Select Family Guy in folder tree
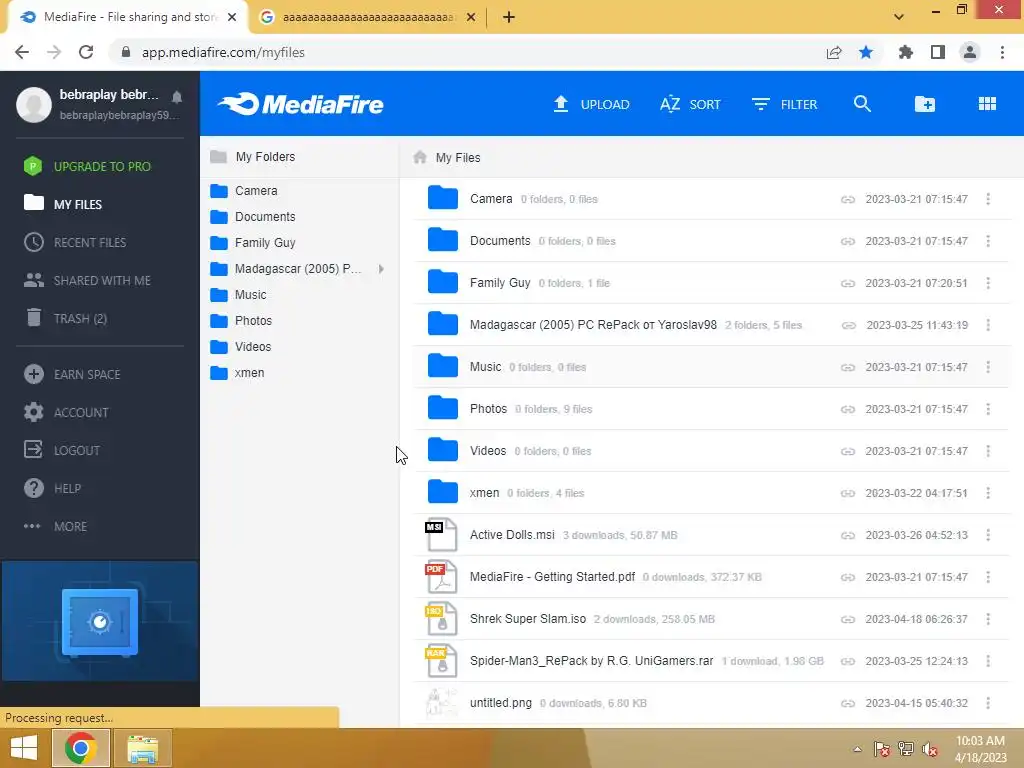The height and width of the screenshot is (768, 1024). [x=252, y=243]
